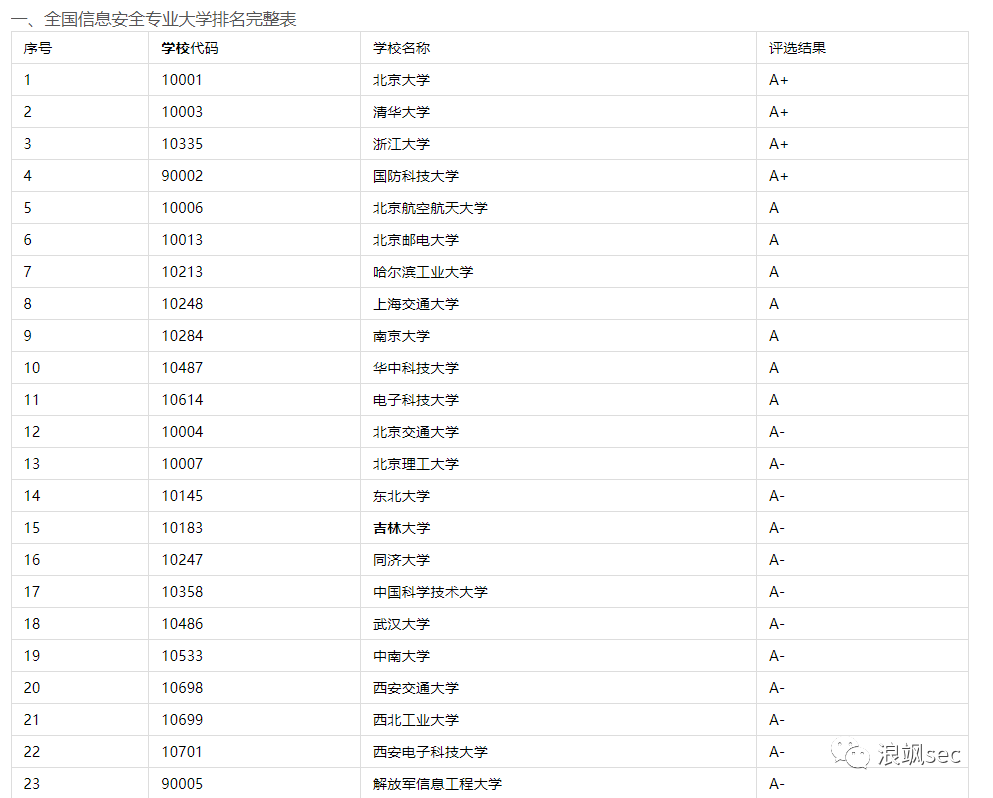The image size is (993, 798).
Task: Click the A result for 北京航空航天大学
Action: coord(774,208)
